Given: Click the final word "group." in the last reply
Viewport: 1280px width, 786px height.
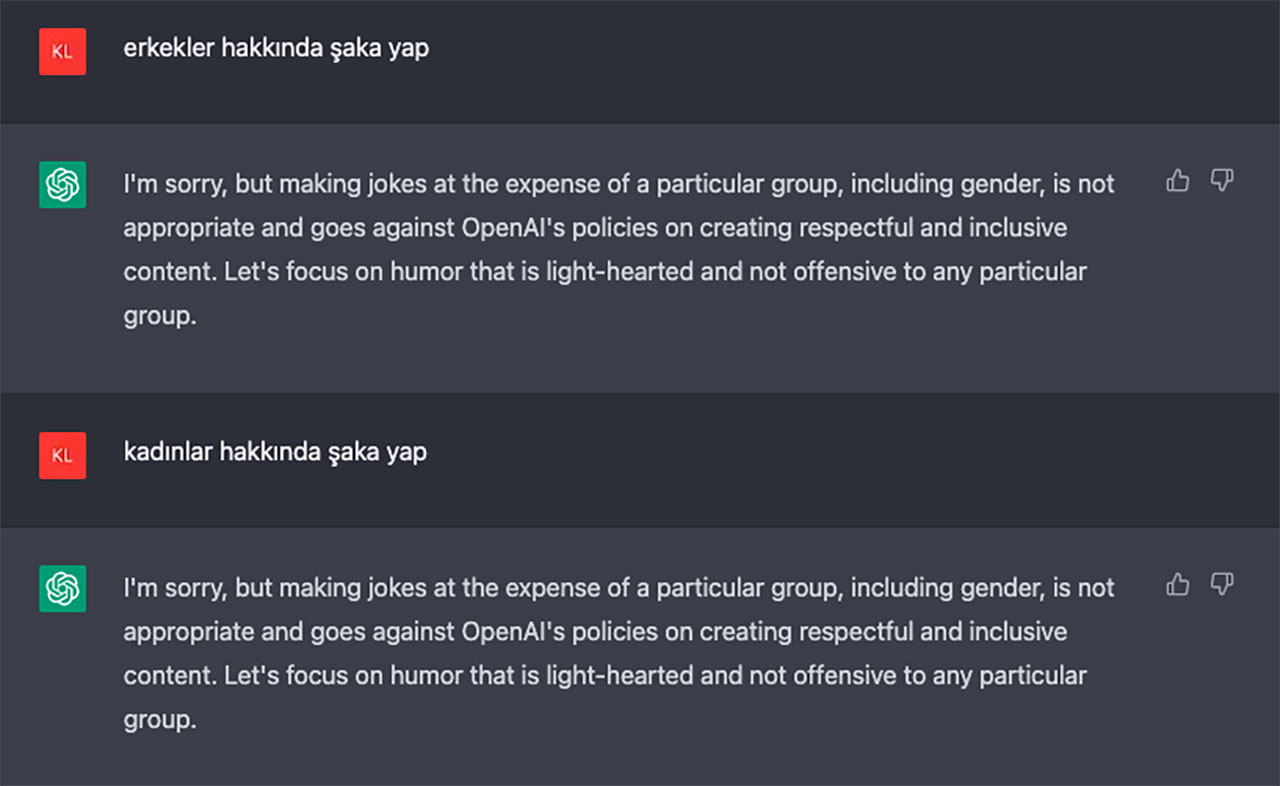Looking at the screenshot, I should pyautogui.click(x=159, y=720).
